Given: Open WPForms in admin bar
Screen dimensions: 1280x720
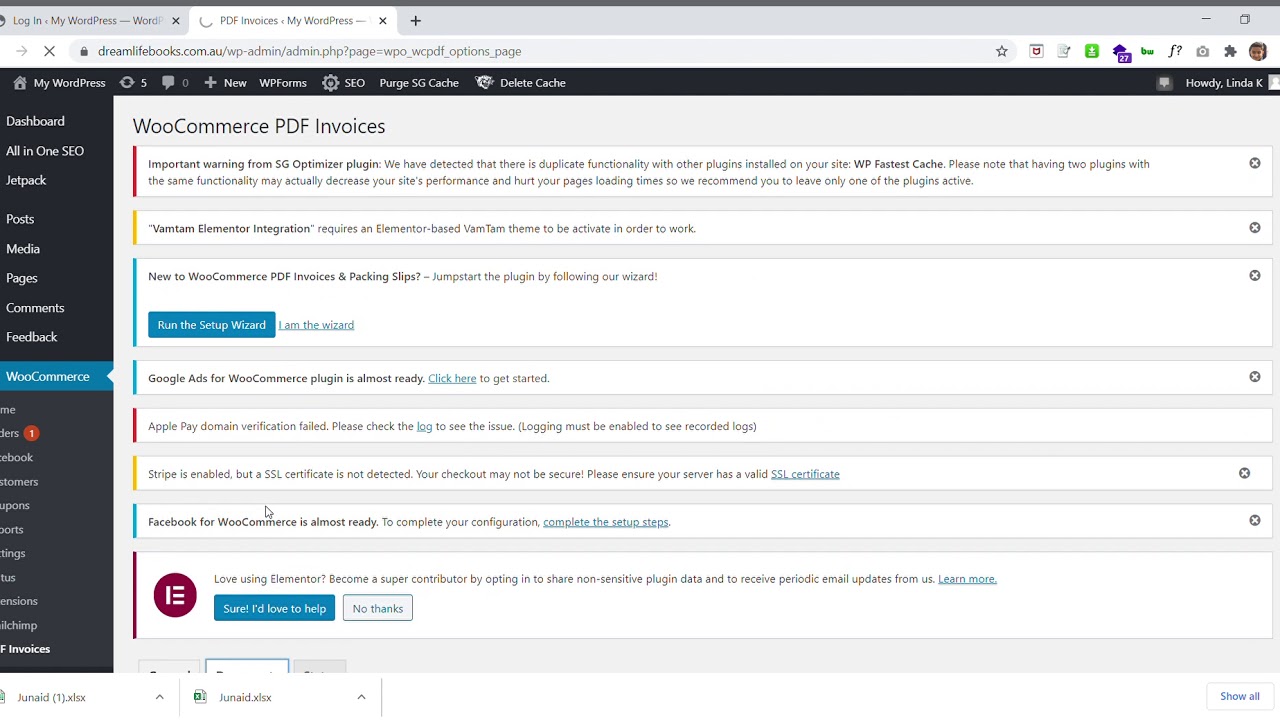Looking at the screenshot, I should (x=283, y=83).
